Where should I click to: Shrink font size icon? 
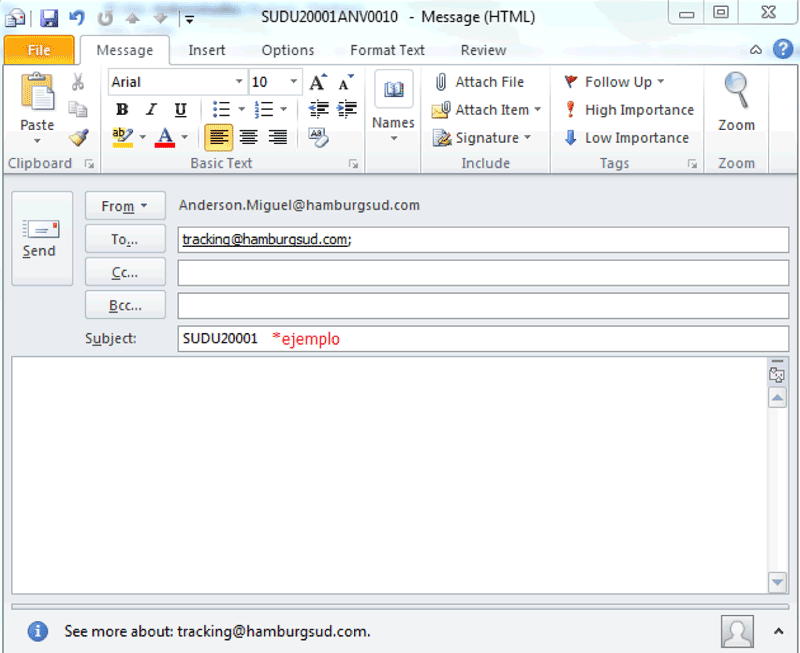coord(346,83)
